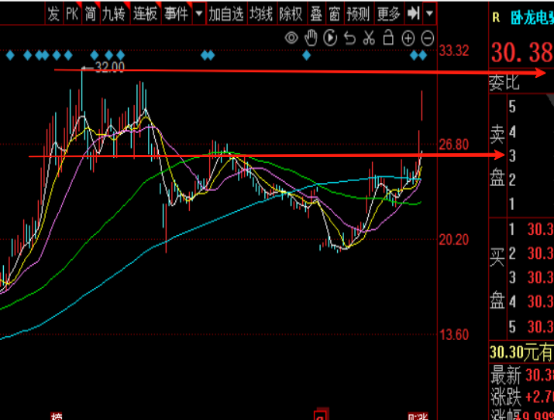The image size is (554, 420).
Task: Enable the 九转 indicator
Action: (114, 14)
